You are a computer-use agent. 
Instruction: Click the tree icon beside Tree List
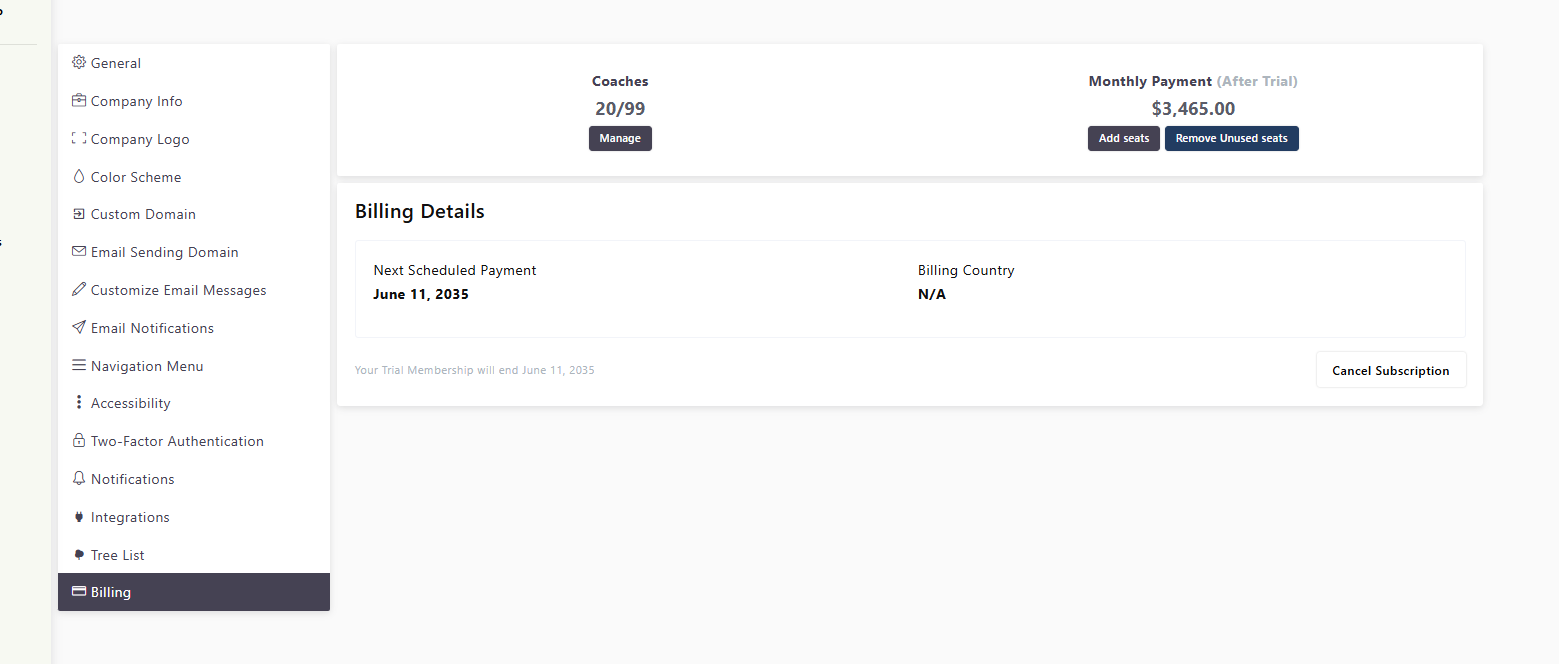[x=79, y=555]
